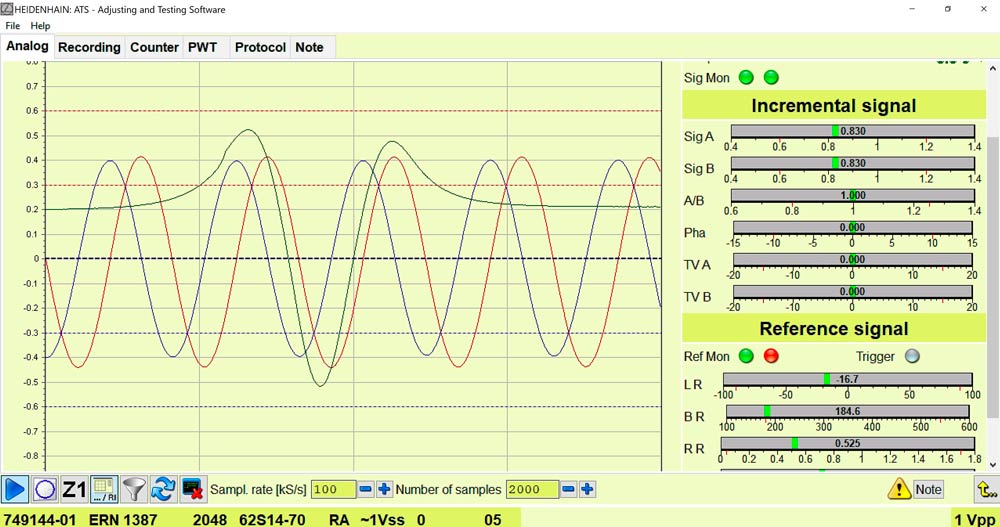Click the red Ref Mon indicator
The height and width of the screenshot is (527, 1000).
(x=771, y=356)
